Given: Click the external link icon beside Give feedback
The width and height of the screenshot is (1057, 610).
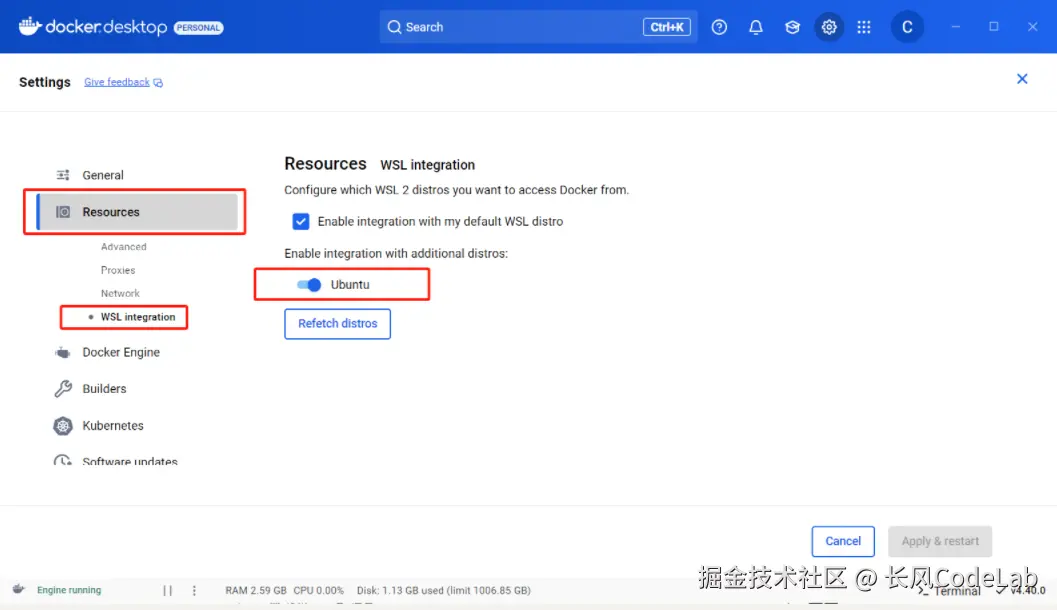Looking at the screenshot, I should [158, 82].
